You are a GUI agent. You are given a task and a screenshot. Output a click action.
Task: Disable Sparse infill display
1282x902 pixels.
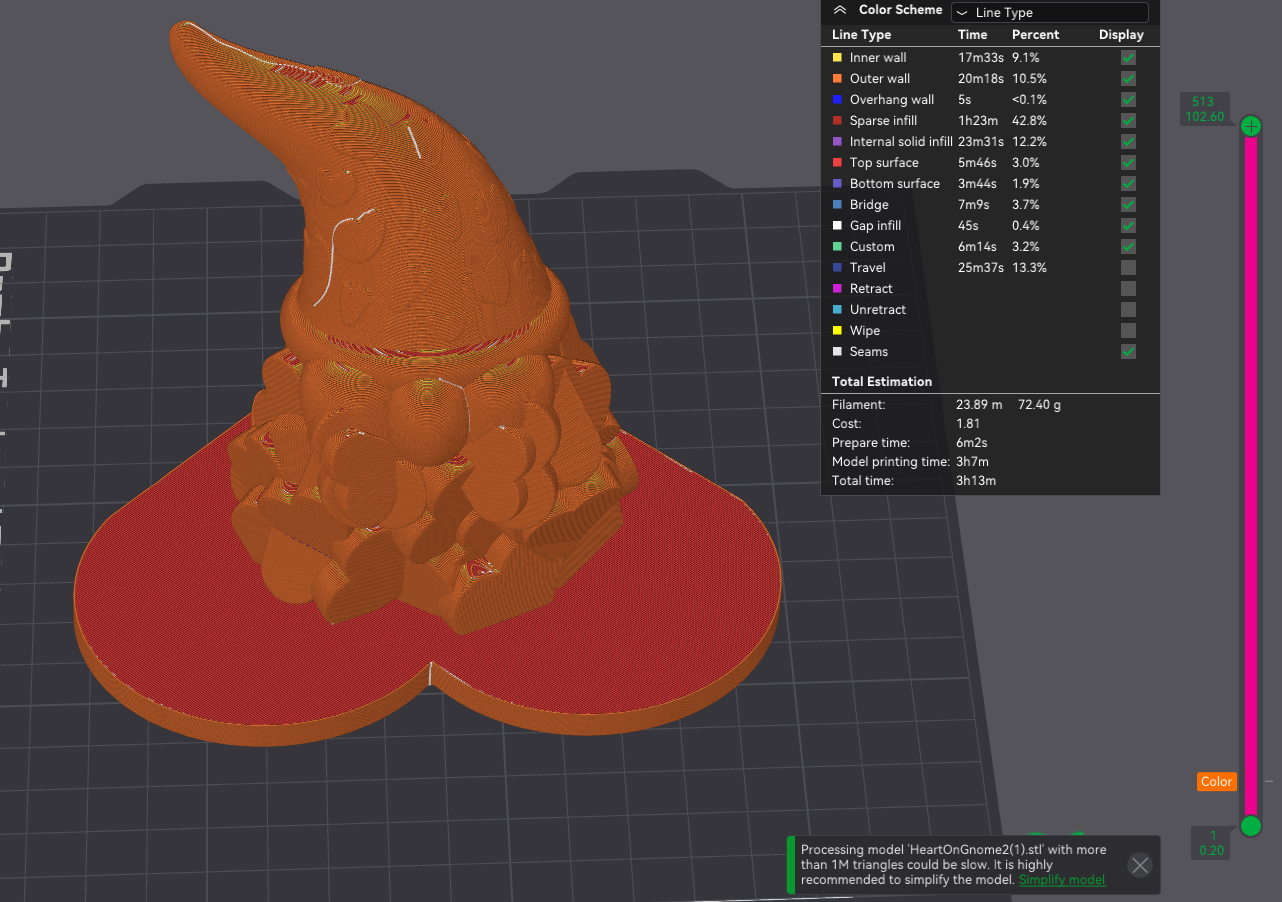[1128, 121]
